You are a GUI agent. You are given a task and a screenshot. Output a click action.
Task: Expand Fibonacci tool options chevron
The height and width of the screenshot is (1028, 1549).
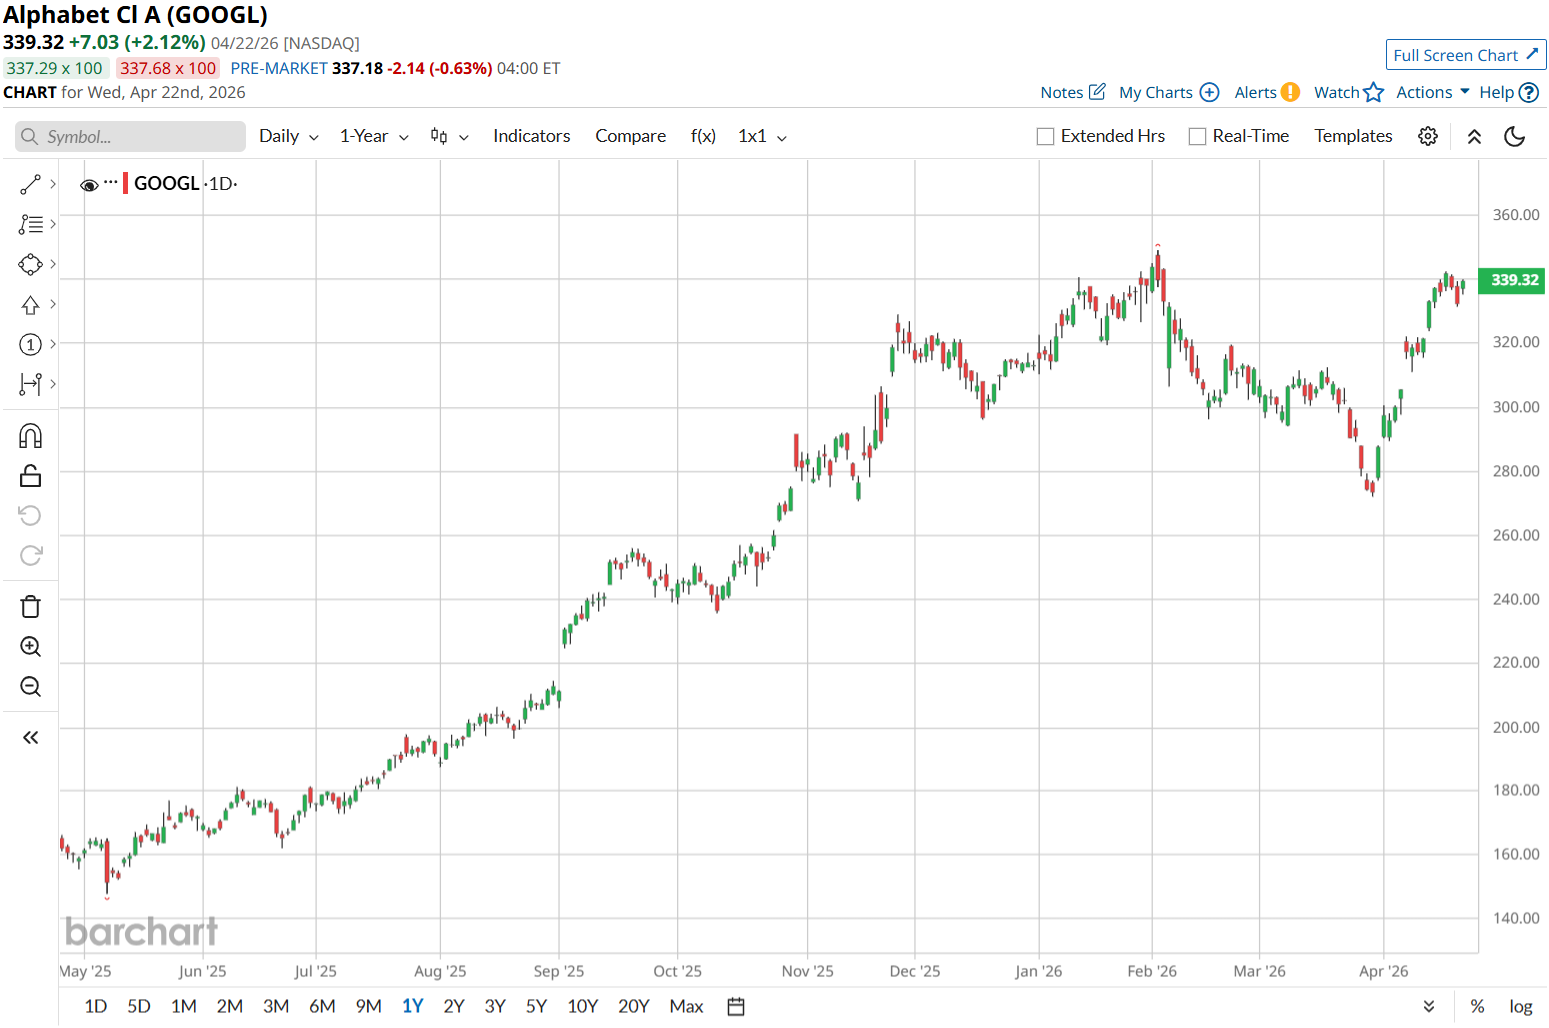[x=53, y=224]
